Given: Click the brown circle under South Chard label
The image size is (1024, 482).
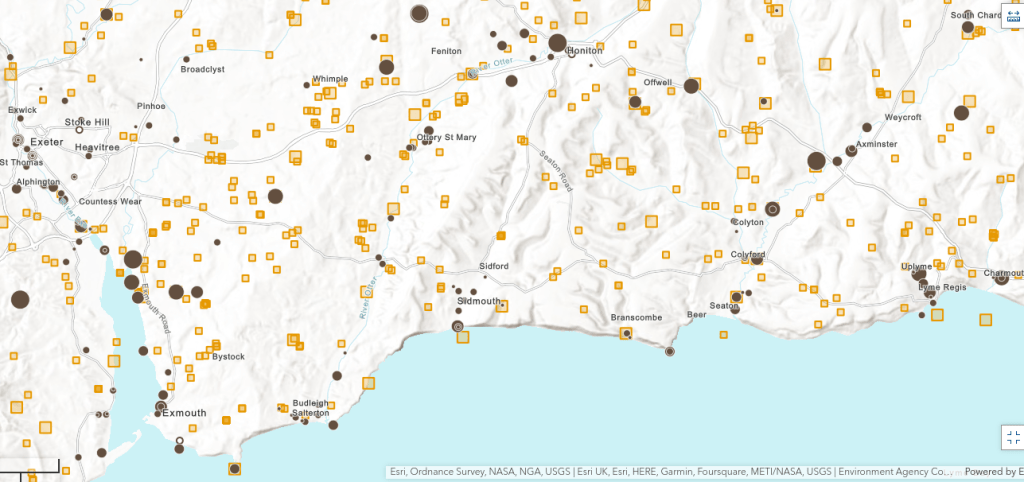Looking at the screenshot, I should [967, 28].
